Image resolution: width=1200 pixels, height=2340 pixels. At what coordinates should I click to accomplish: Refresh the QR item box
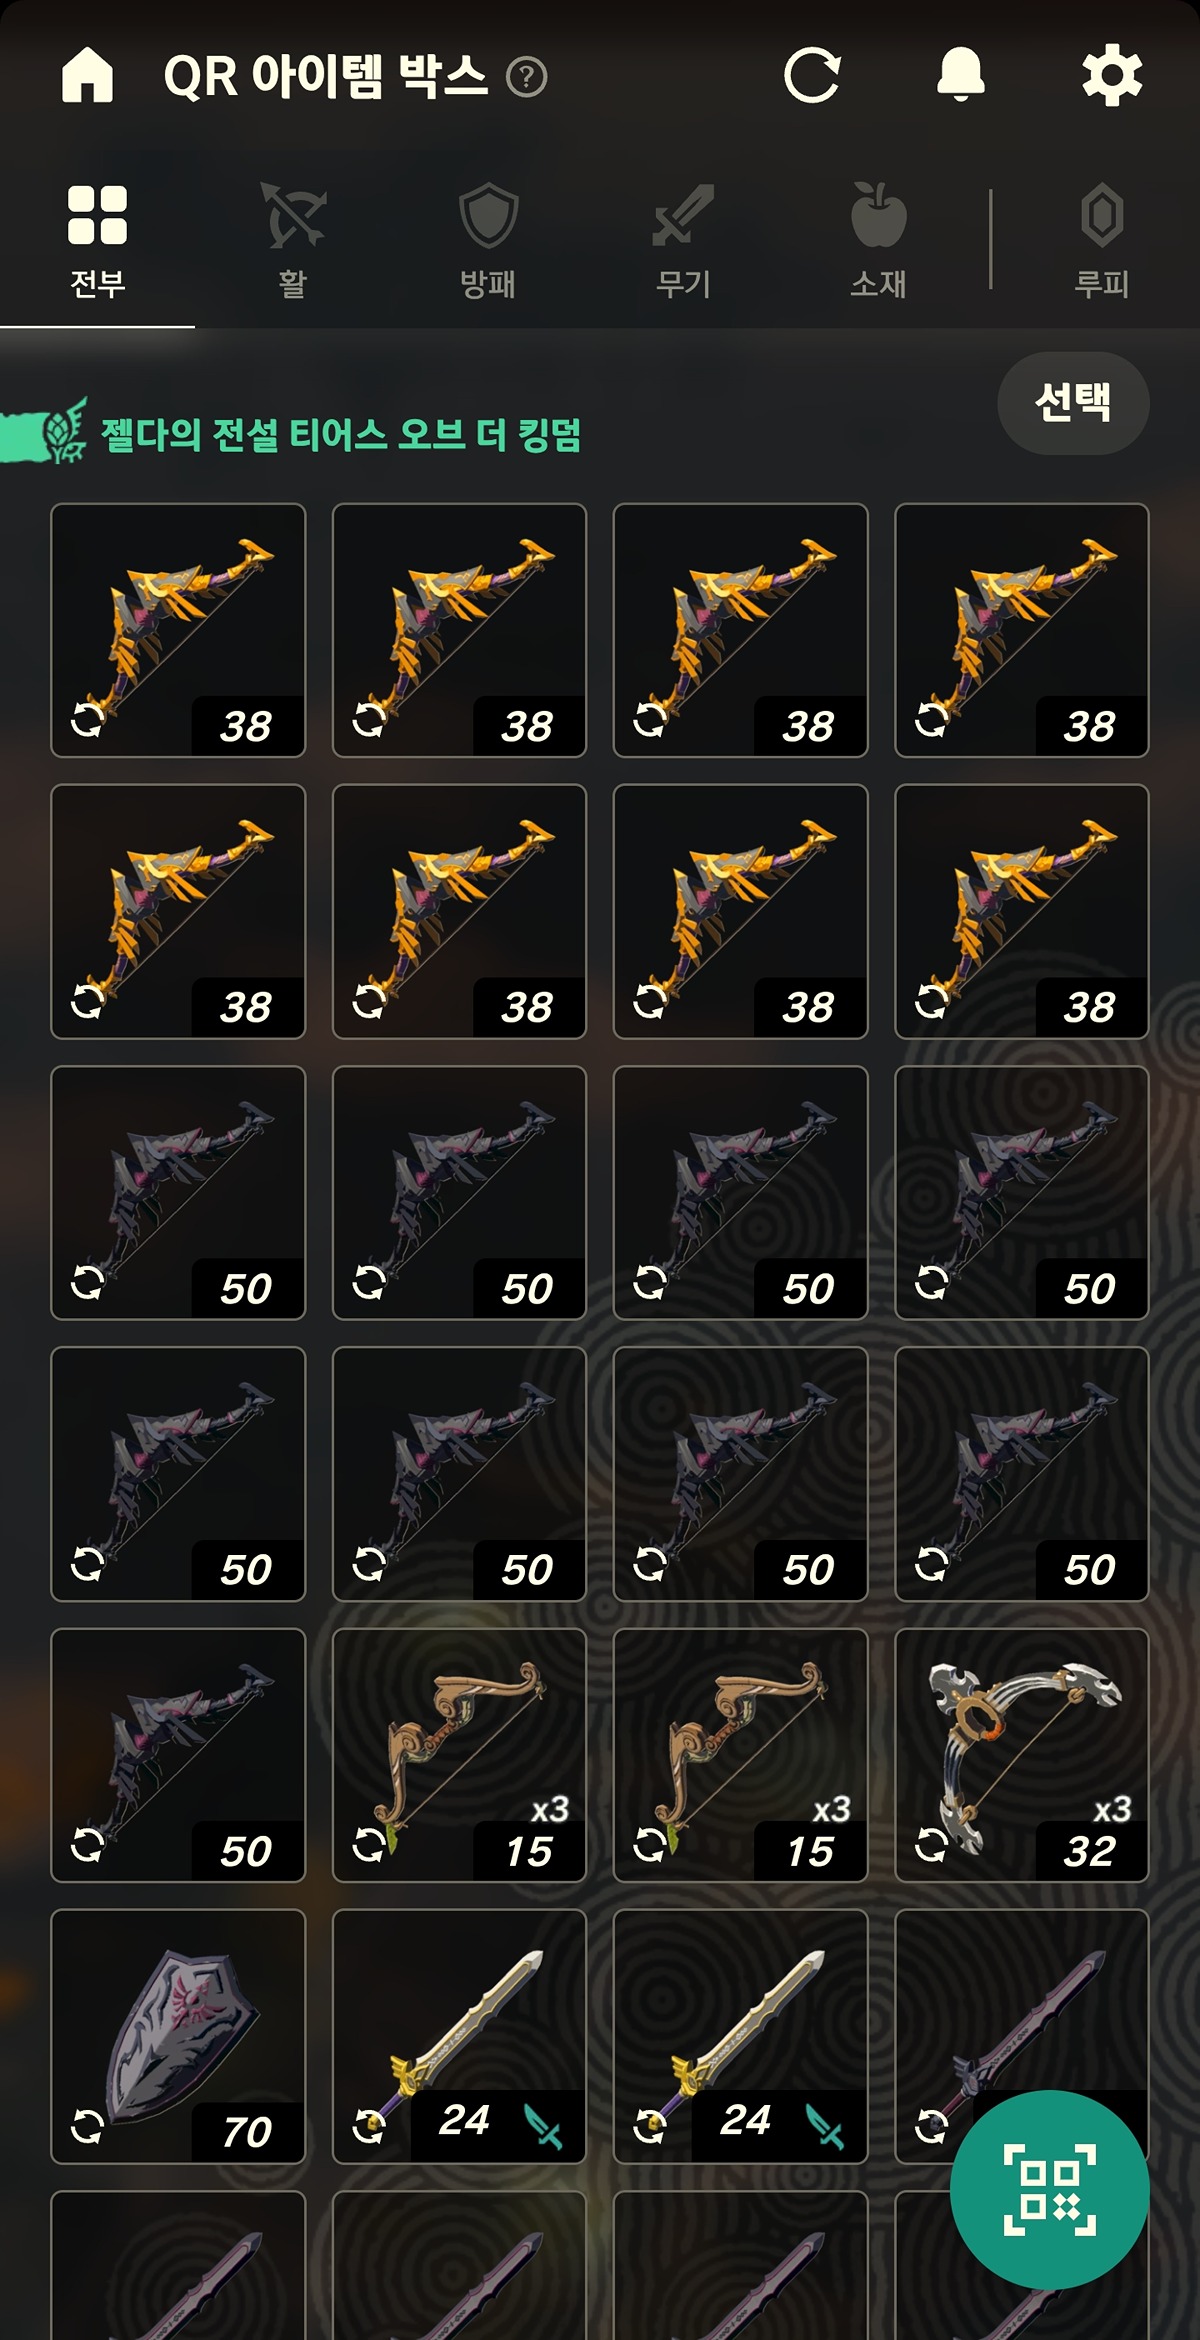pos(812,75)
